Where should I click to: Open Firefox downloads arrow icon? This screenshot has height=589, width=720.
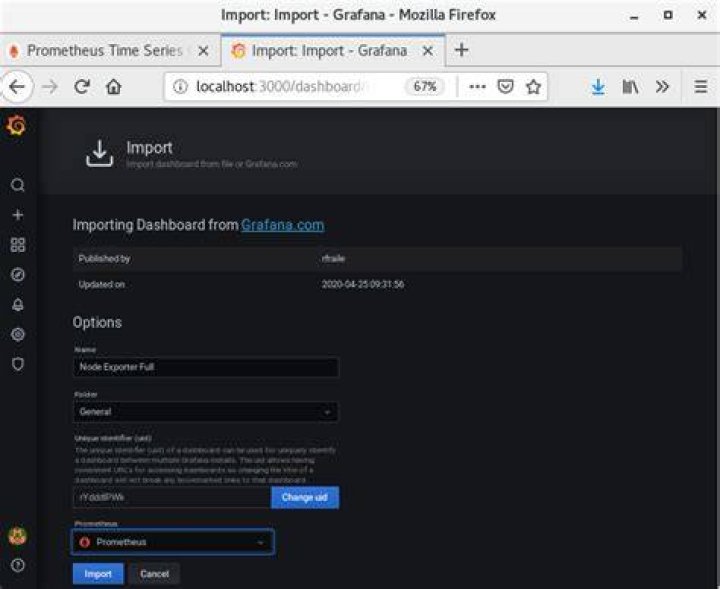coord(598,87)
